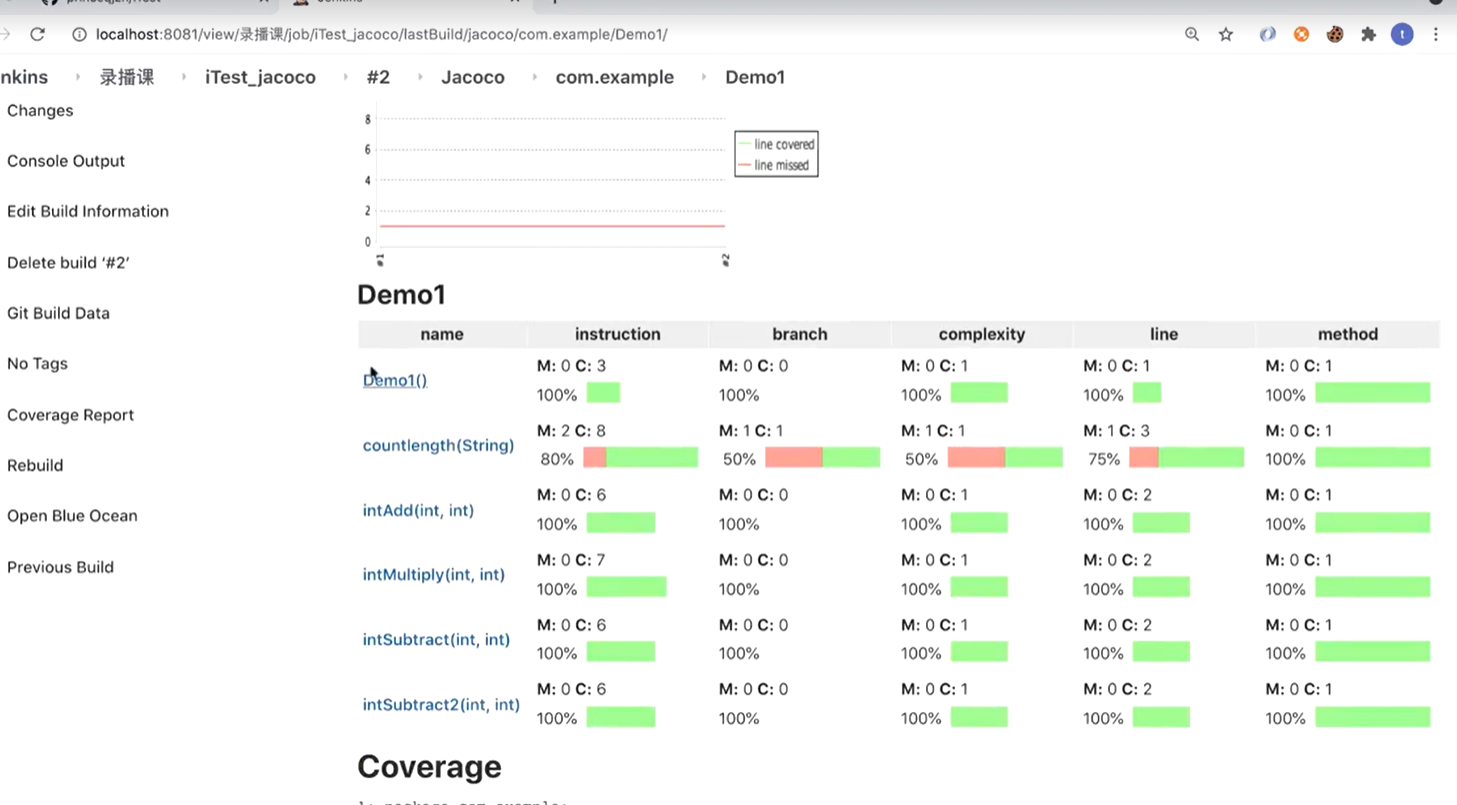1457x805 pixels.
Task: Open the intAdd(int, int) method link
Action: (418, 510)
